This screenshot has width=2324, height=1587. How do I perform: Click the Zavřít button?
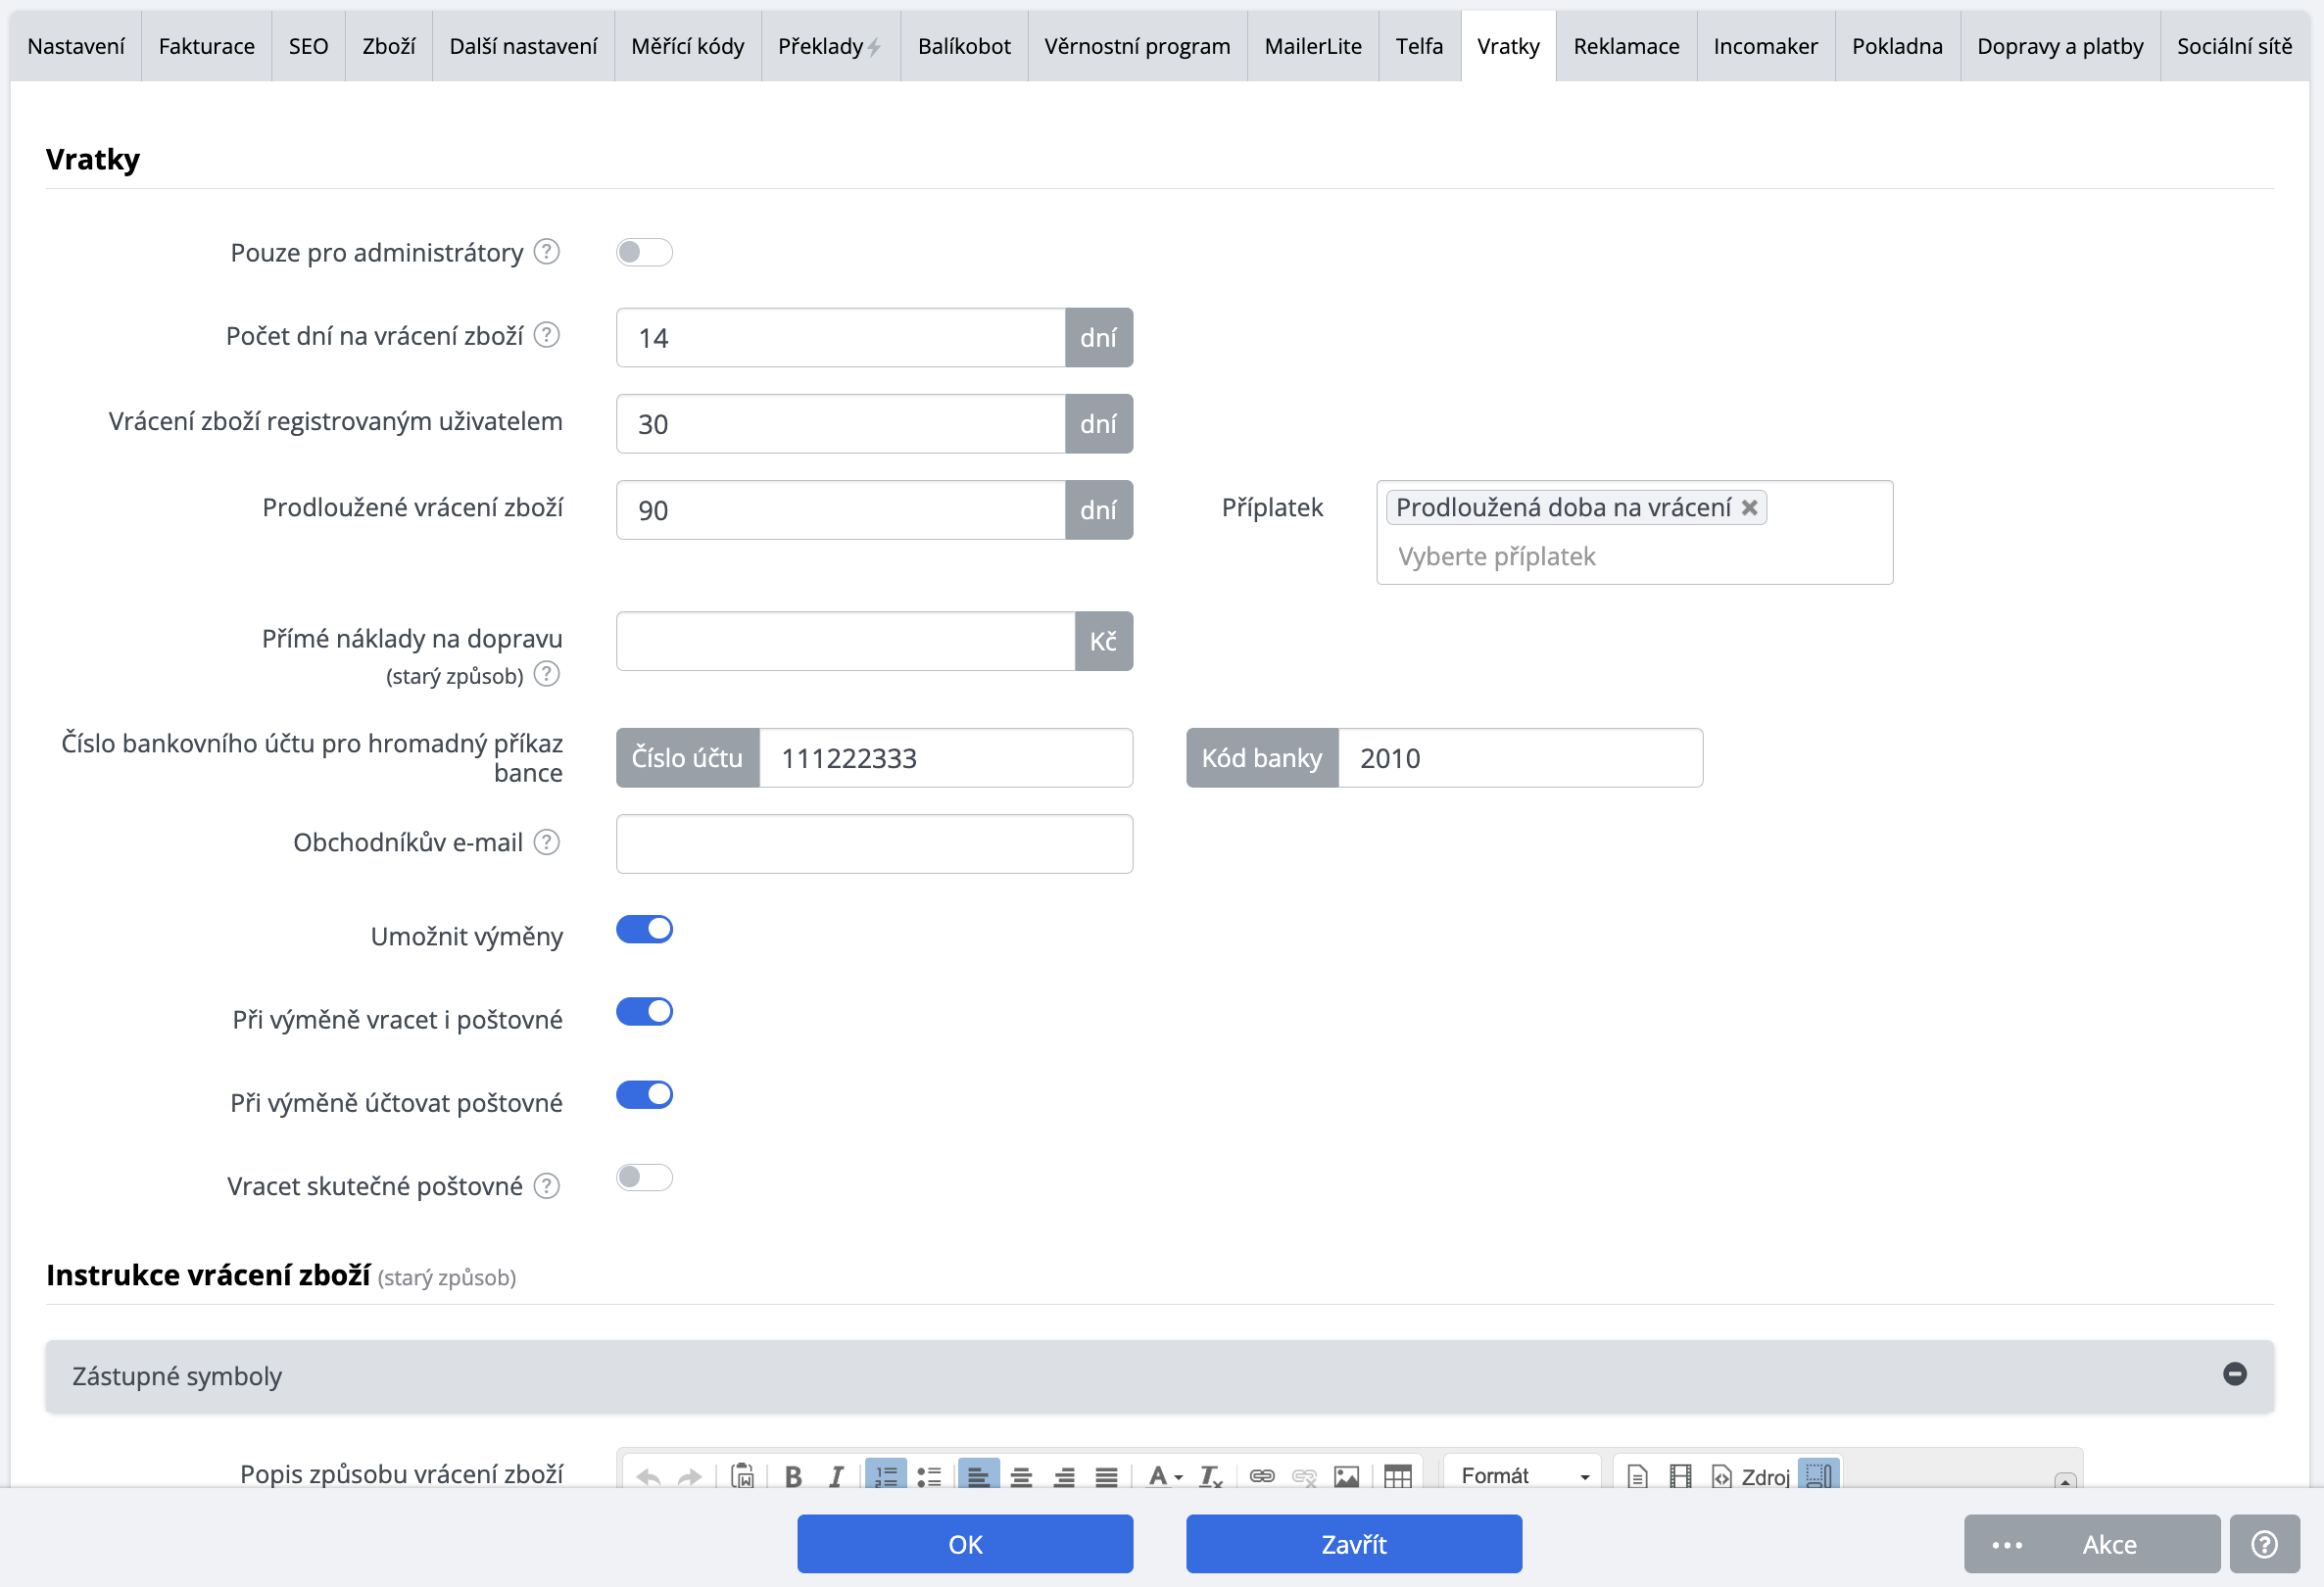tap(1353, 1544)
